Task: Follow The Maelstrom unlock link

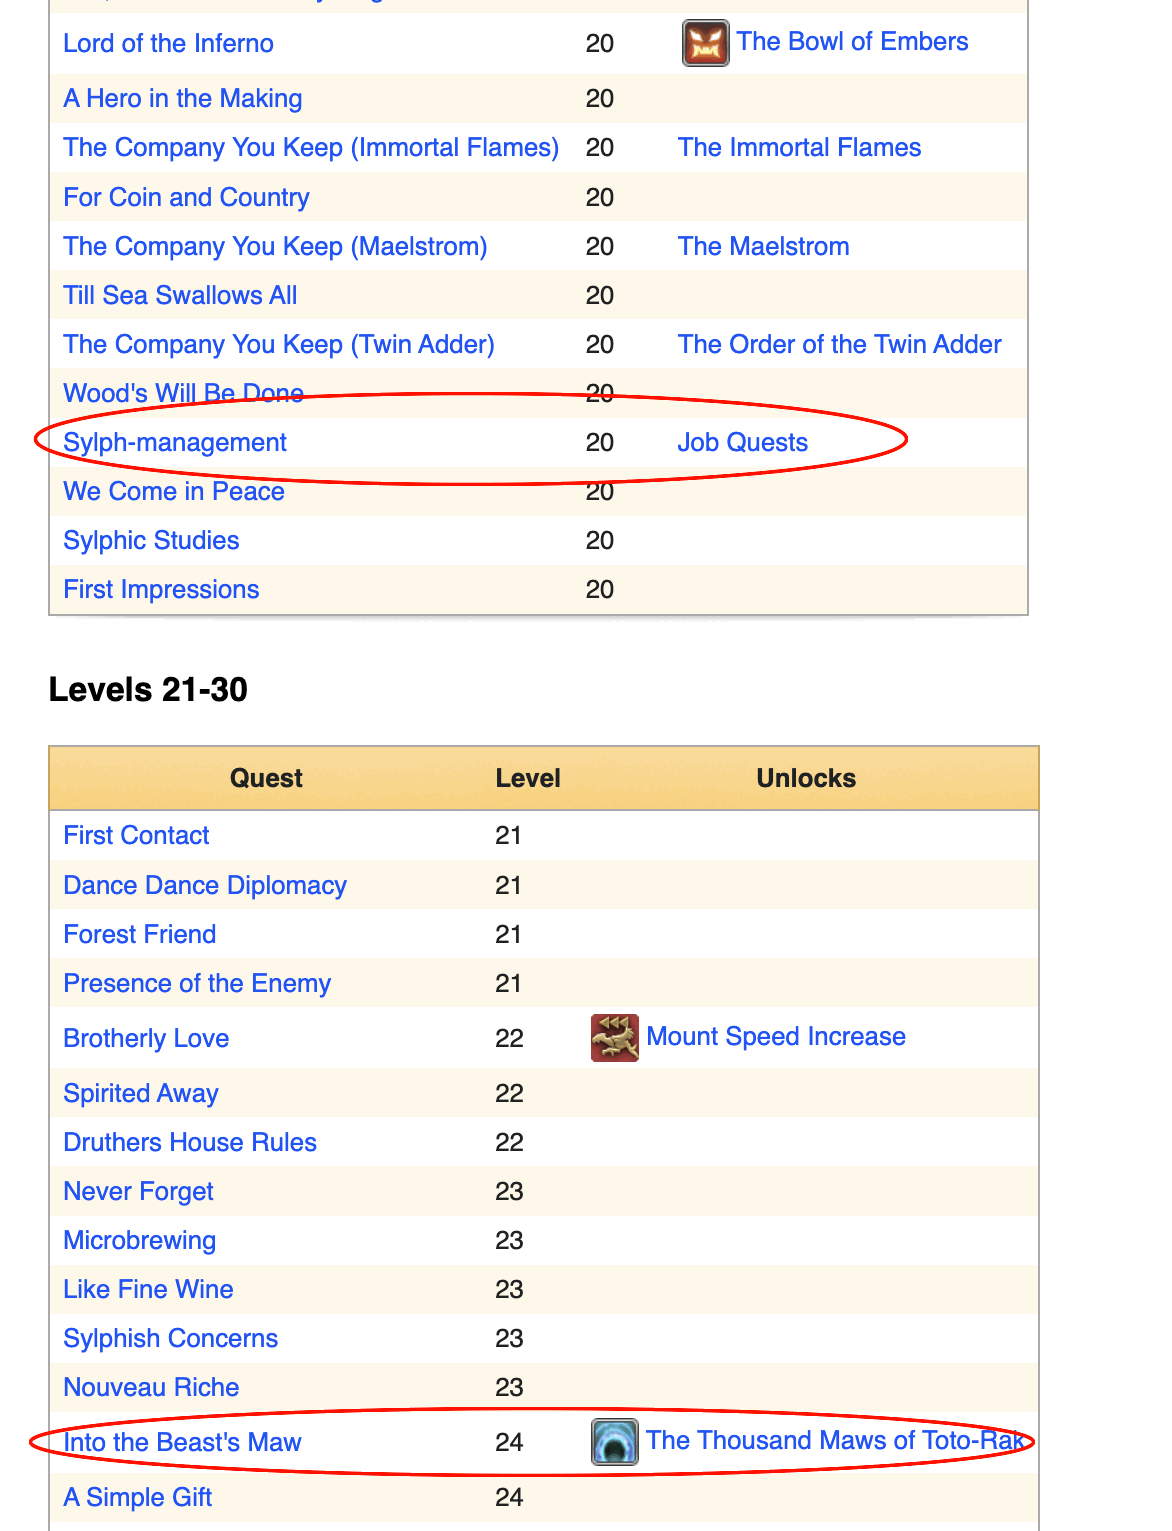Action: [x=763, y=246]
